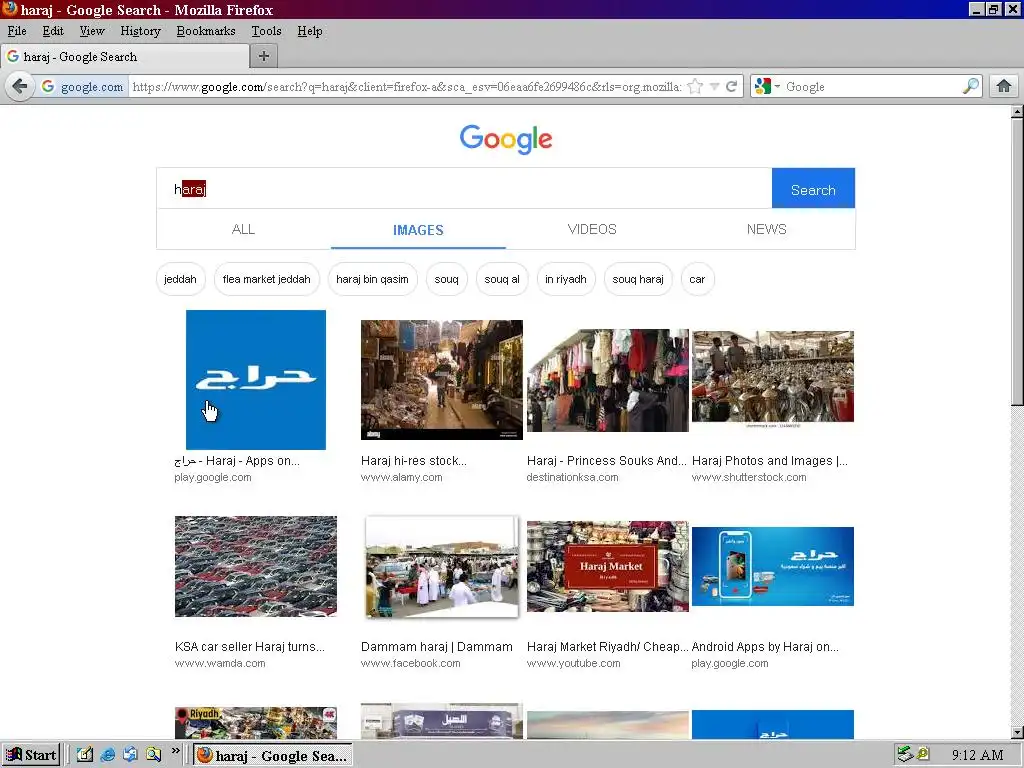Select the 'jeddah' suggestion chip
Screen dimensions: 1024x768
click(x=180, y=279)
